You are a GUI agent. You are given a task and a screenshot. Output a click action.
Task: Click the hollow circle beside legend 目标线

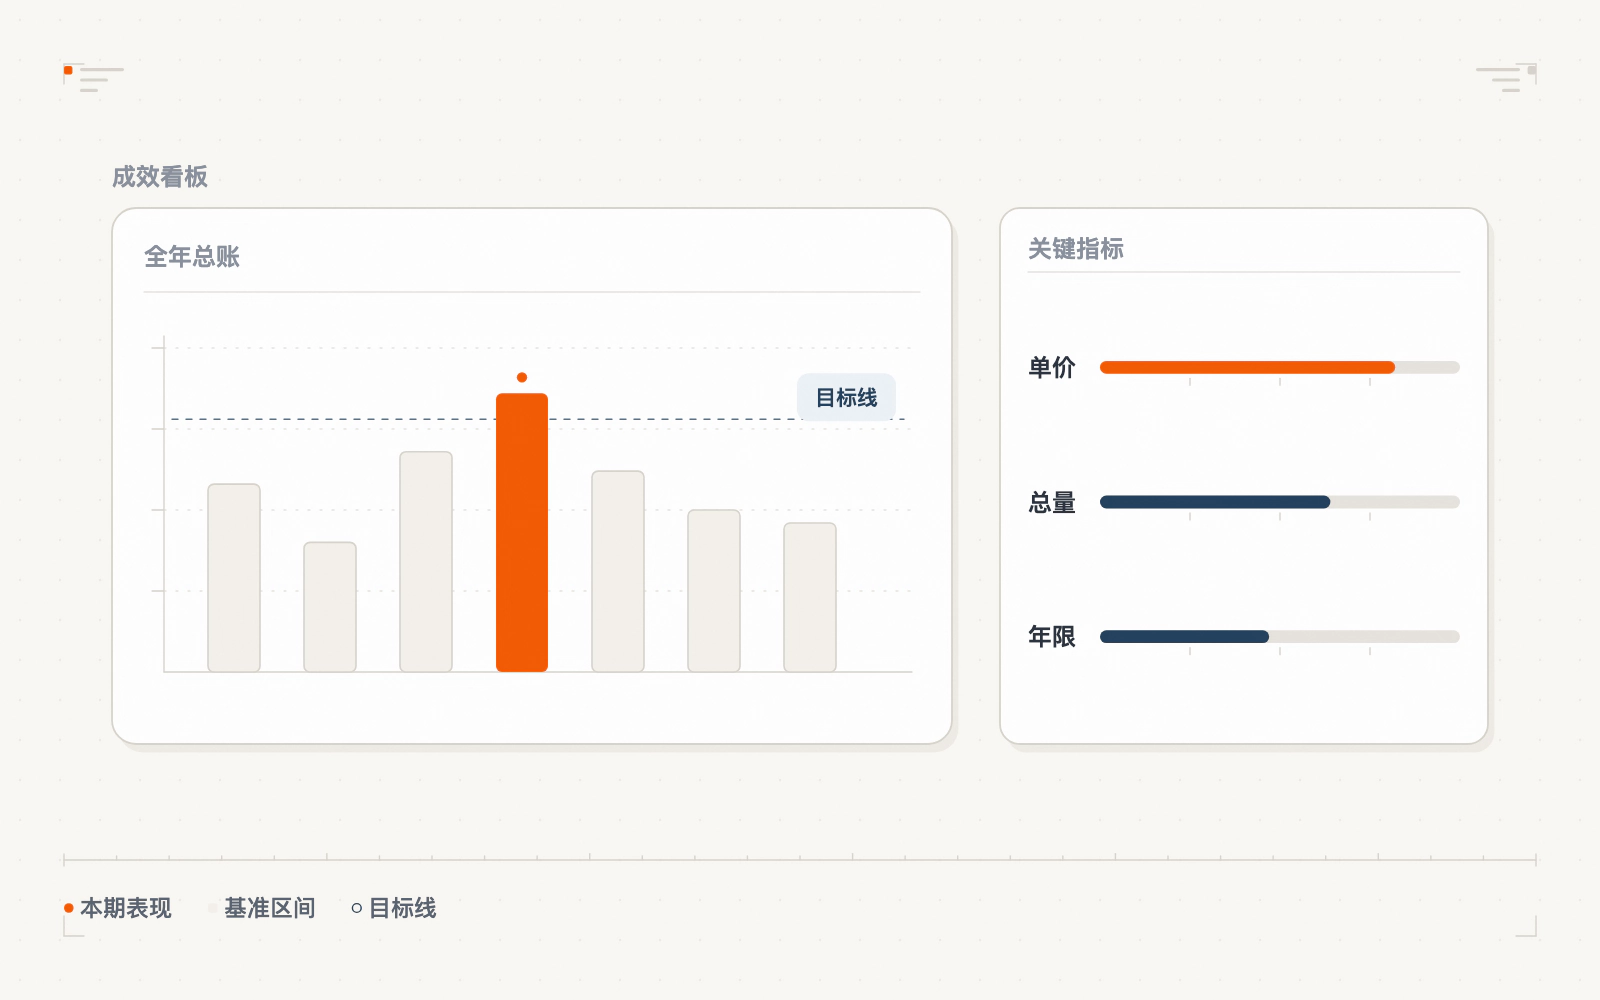tap(357, 908)
